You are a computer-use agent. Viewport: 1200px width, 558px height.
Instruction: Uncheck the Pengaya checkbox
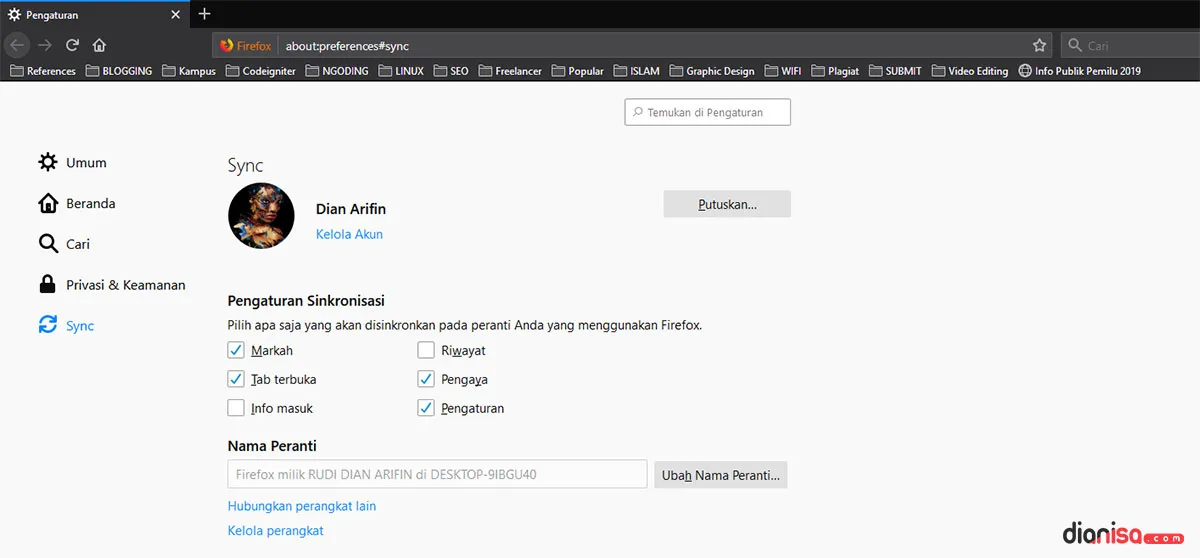point(426,379)
